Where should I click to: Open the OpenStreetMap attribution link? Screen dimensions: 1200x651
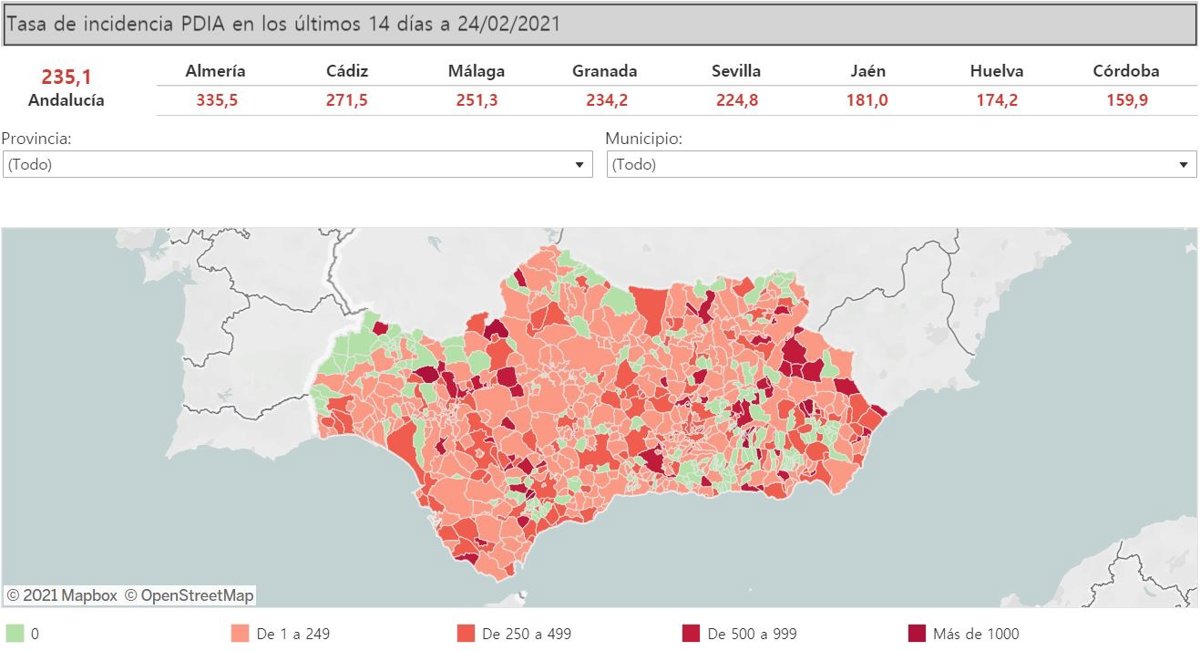click(x=189, y=595)
